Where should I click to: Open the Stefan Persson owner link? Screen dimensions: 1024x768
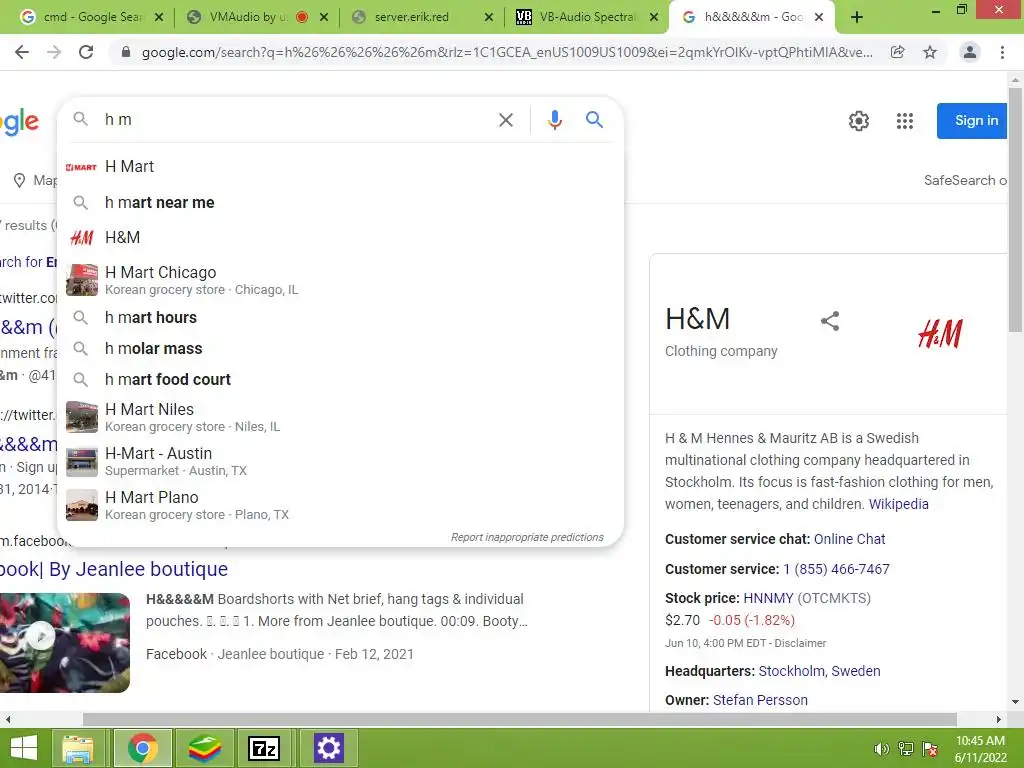(760, 700)
